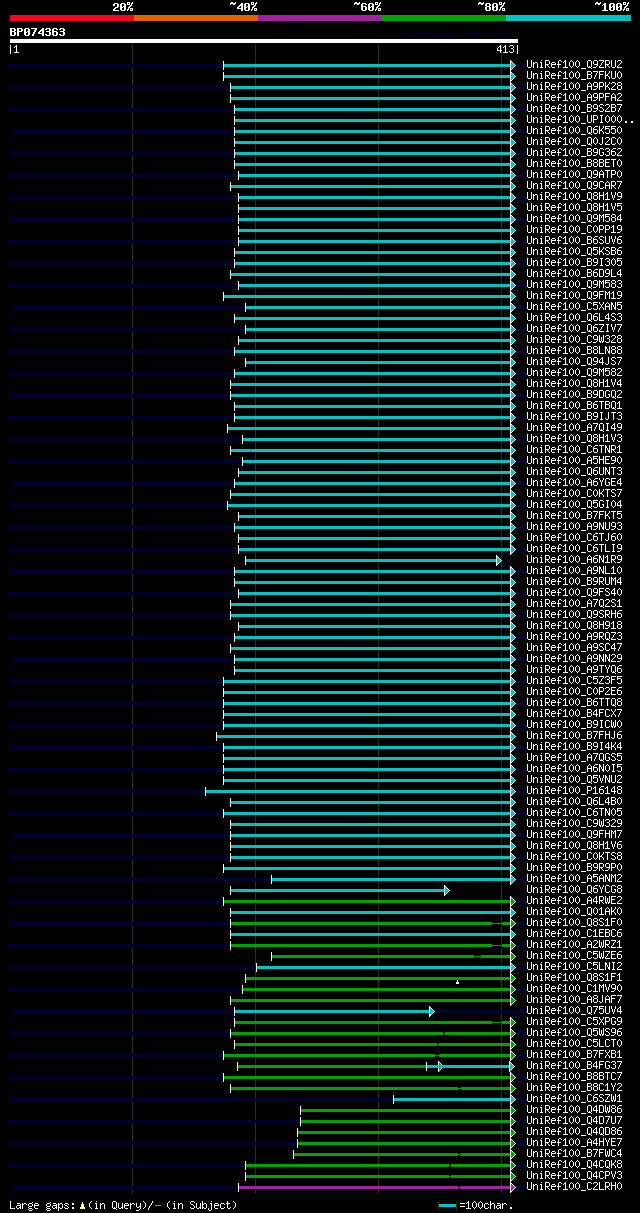This screenshot has width=640, height=1213.
Task: Open hit UniRef100_C2LRH0
Action: (x=574, y=1186)
